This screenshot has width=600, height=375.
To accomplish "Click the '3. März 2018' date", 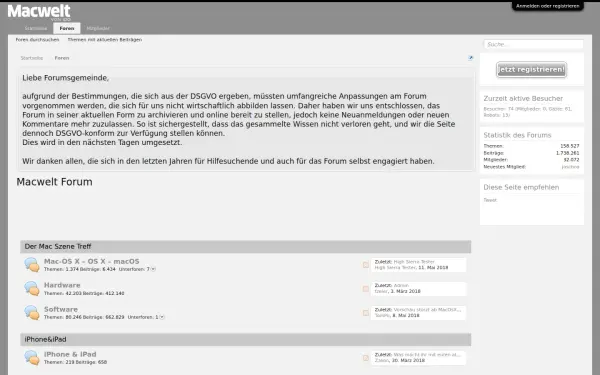I will coord(405,291).
